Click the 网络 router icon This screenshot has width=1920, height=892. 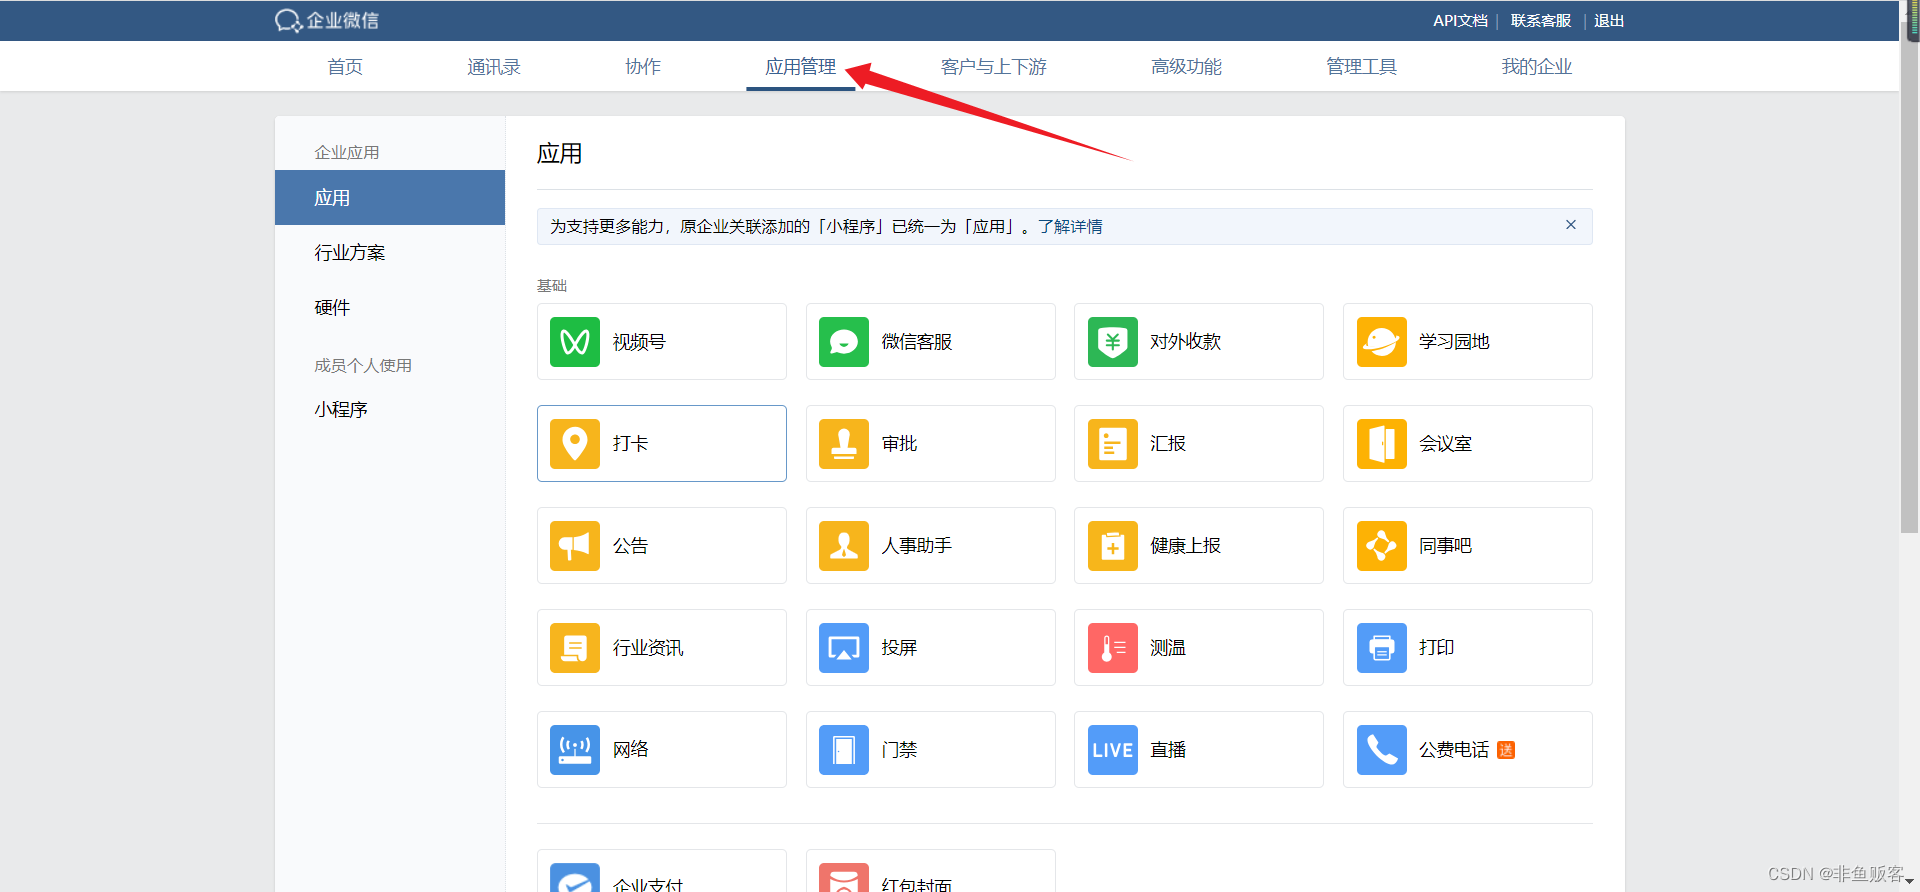575,750
